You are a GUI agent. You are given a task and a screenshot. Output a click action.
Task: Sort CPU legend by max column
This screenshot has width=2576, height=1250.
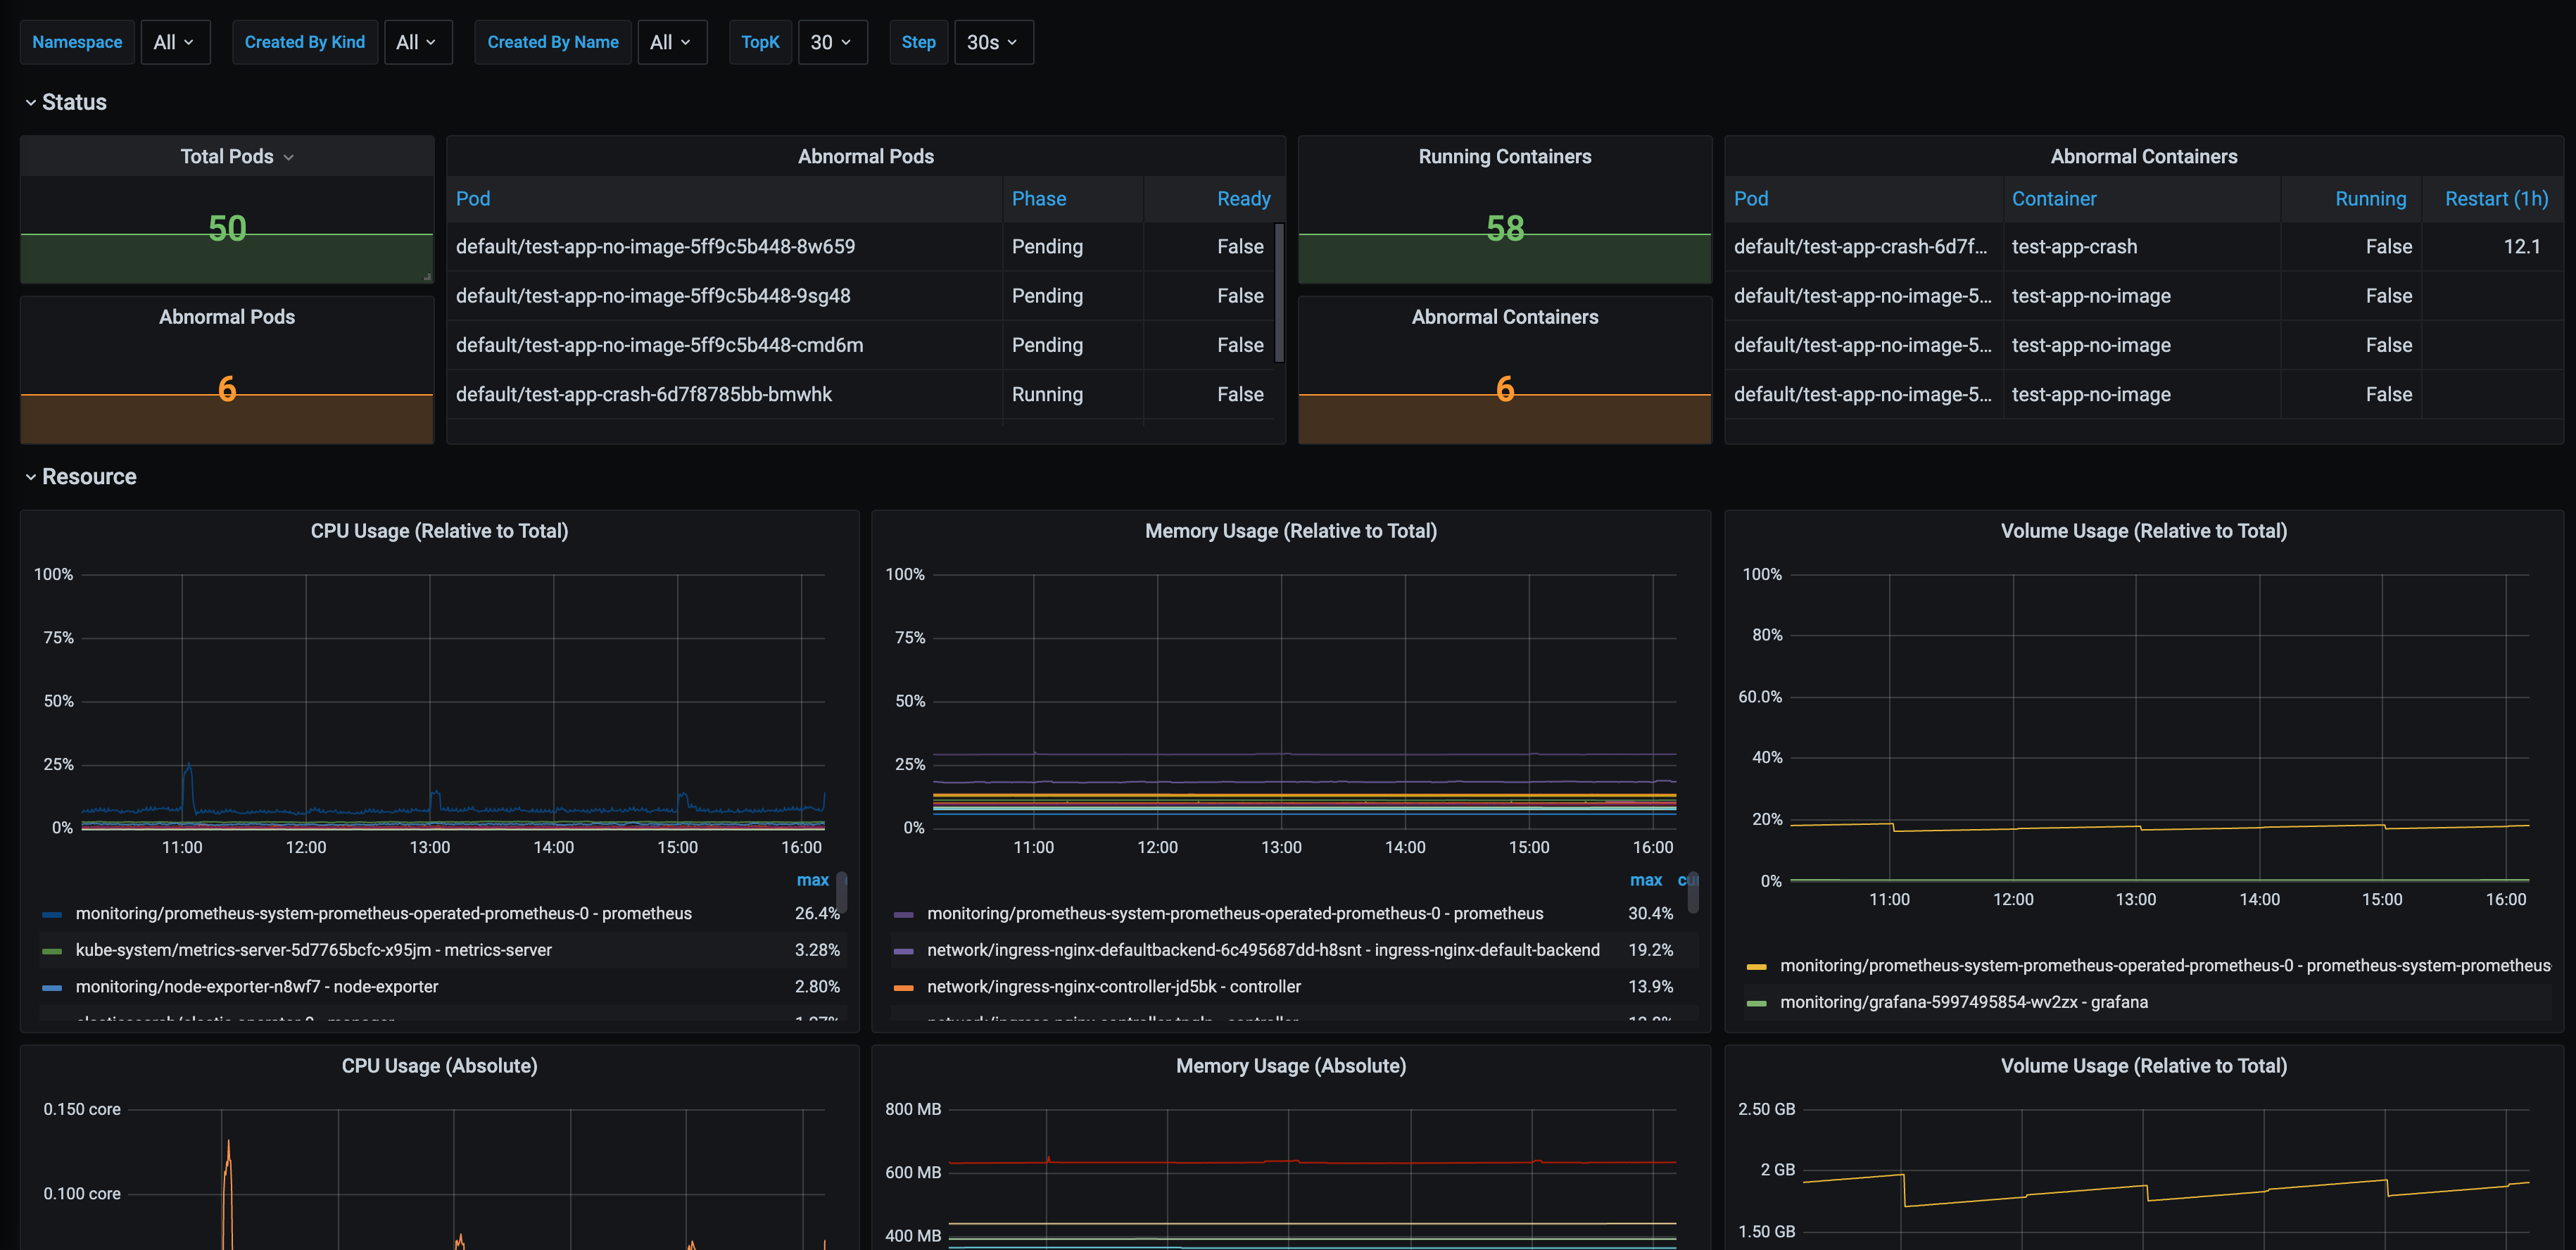[x=812, y=880]
